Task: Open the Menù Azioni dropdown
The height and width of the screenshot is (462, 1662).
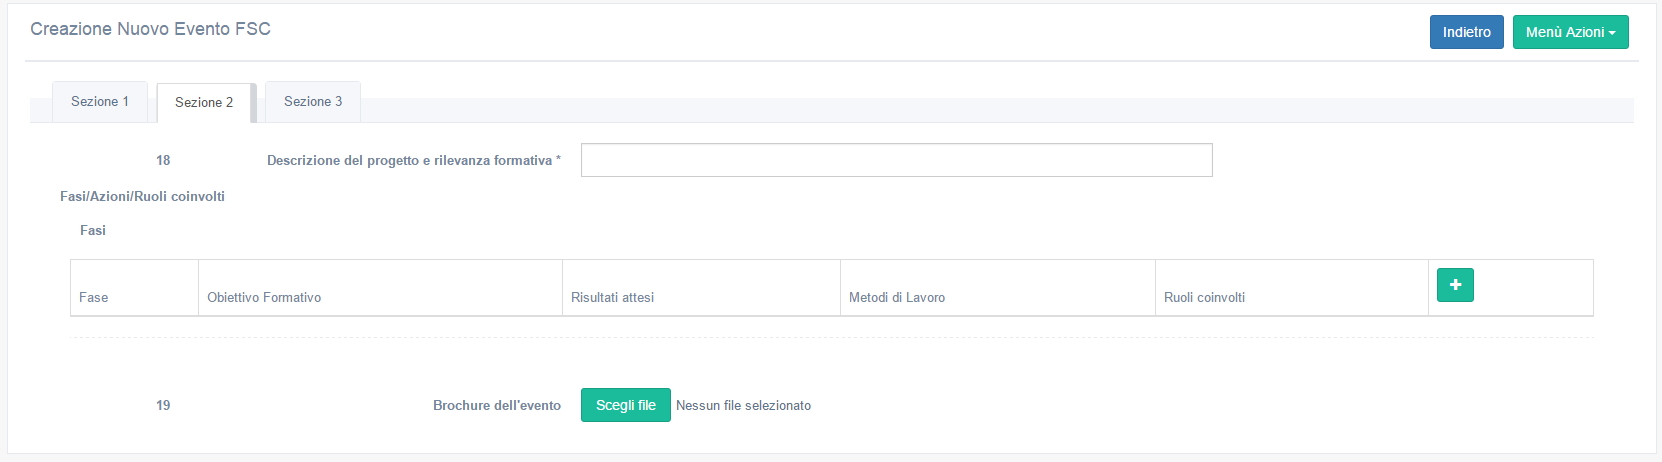Action: tap(1570, 32)
